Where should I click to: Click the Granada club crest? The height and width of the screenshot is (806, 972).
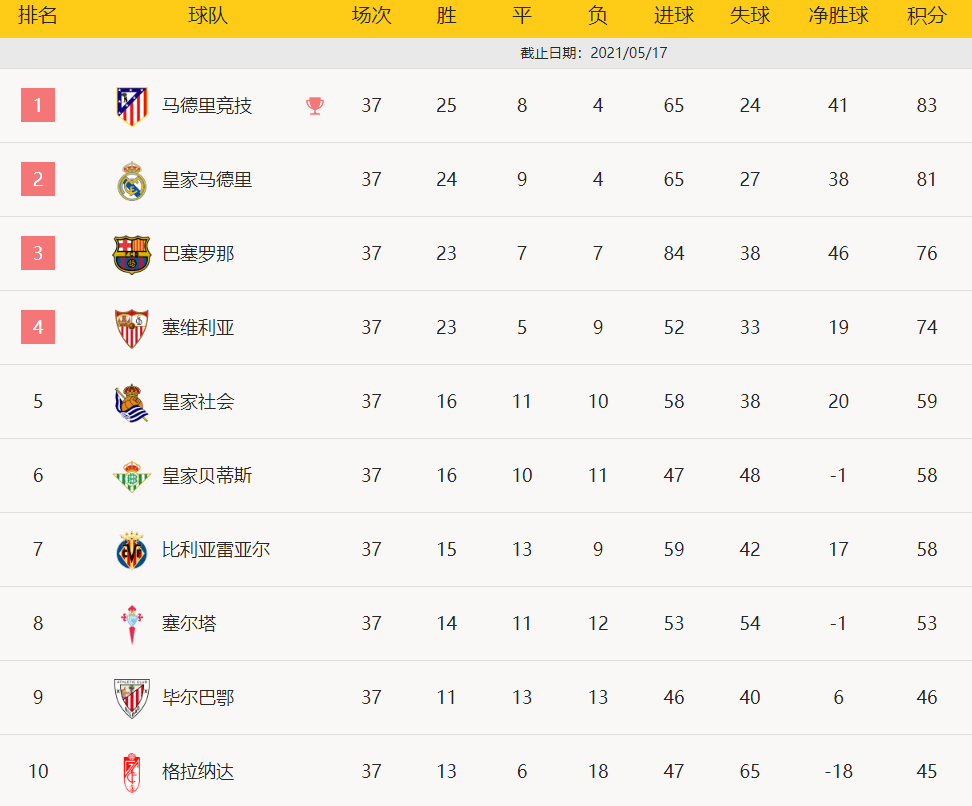coord(131,772)
